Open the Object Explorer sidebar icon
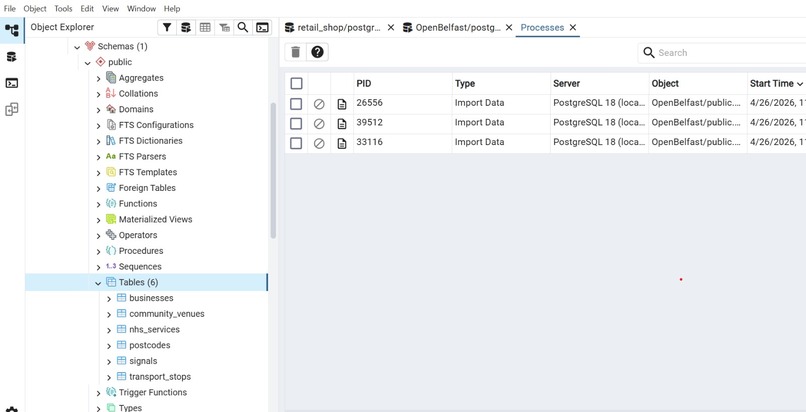 tap(12, 30)
